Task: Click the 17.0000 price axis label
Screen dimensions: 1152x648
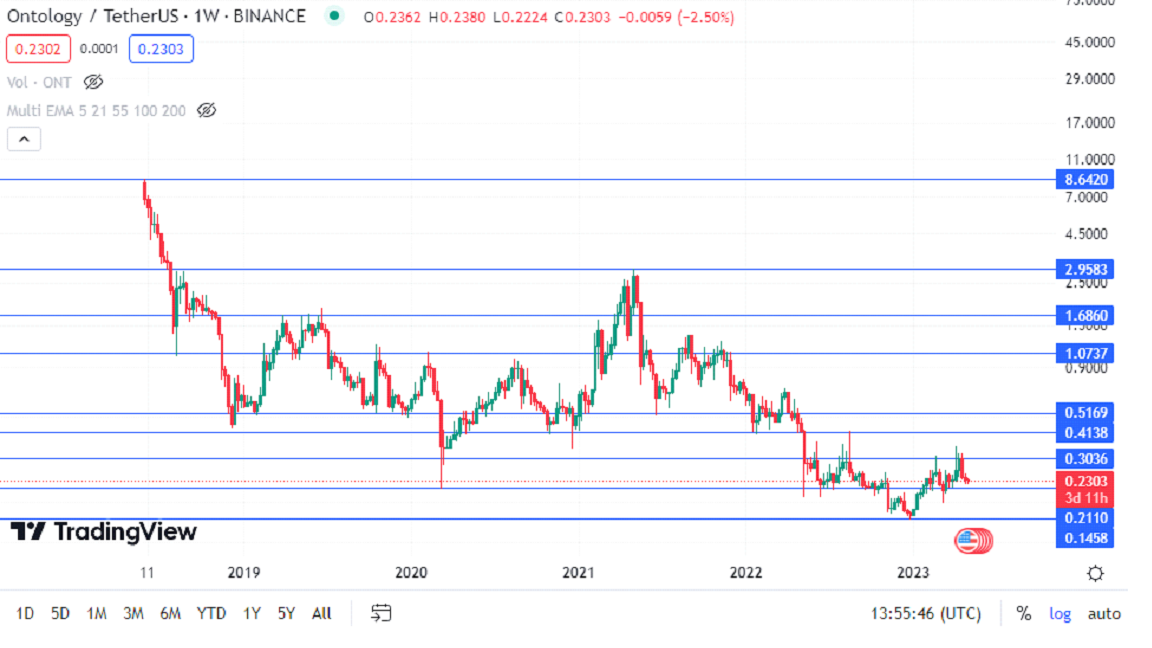Action: (x=1090, y=123)
